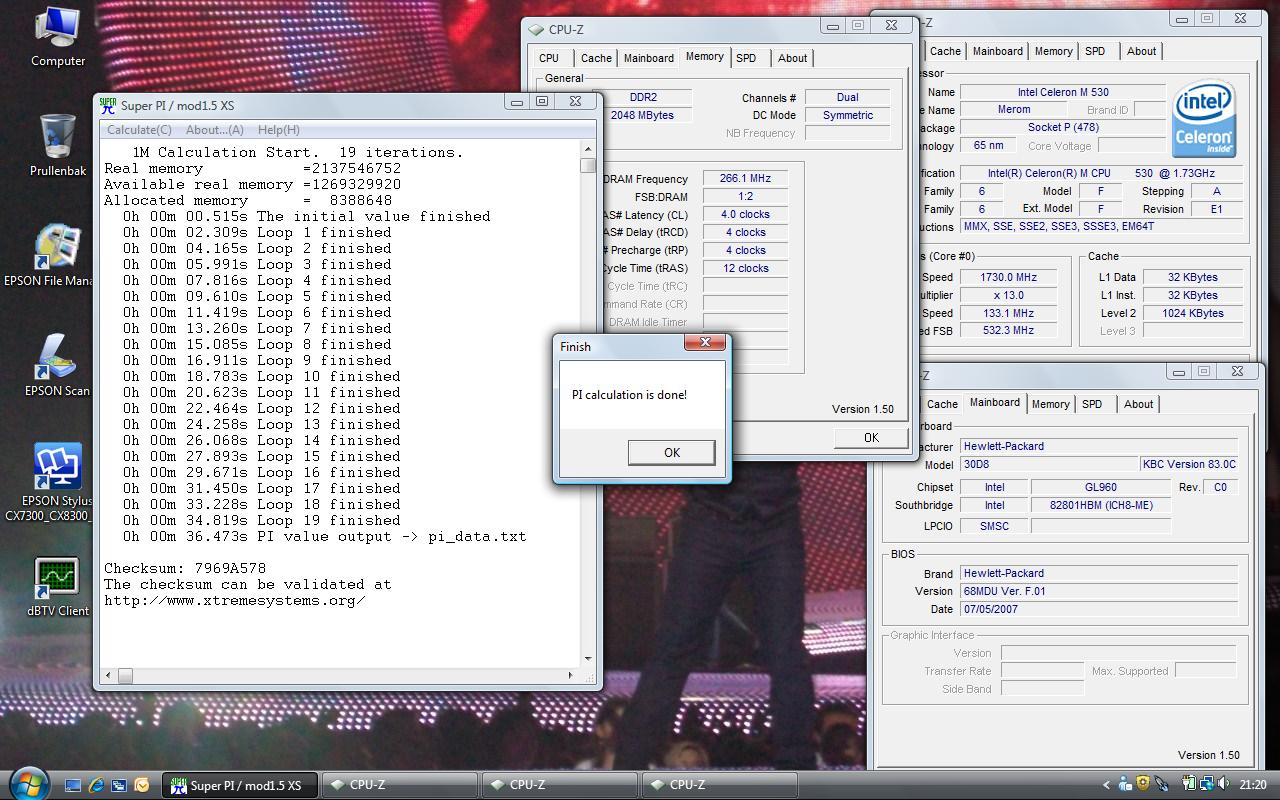
Task: Click the '266.1 MHz' DRAM Frequency value
Action: pyautogui.click(x=745, y=178)
